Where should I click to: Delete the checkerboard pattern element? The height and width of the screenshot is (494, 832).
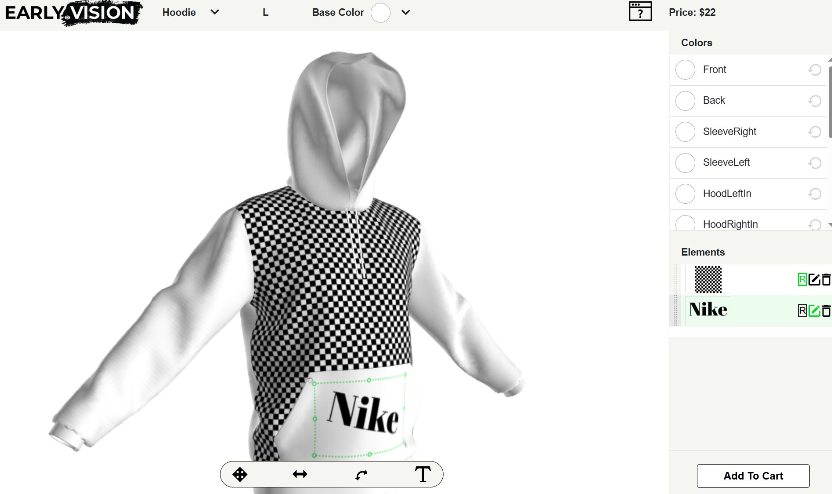pyautogui.click(x=826, y=280)
